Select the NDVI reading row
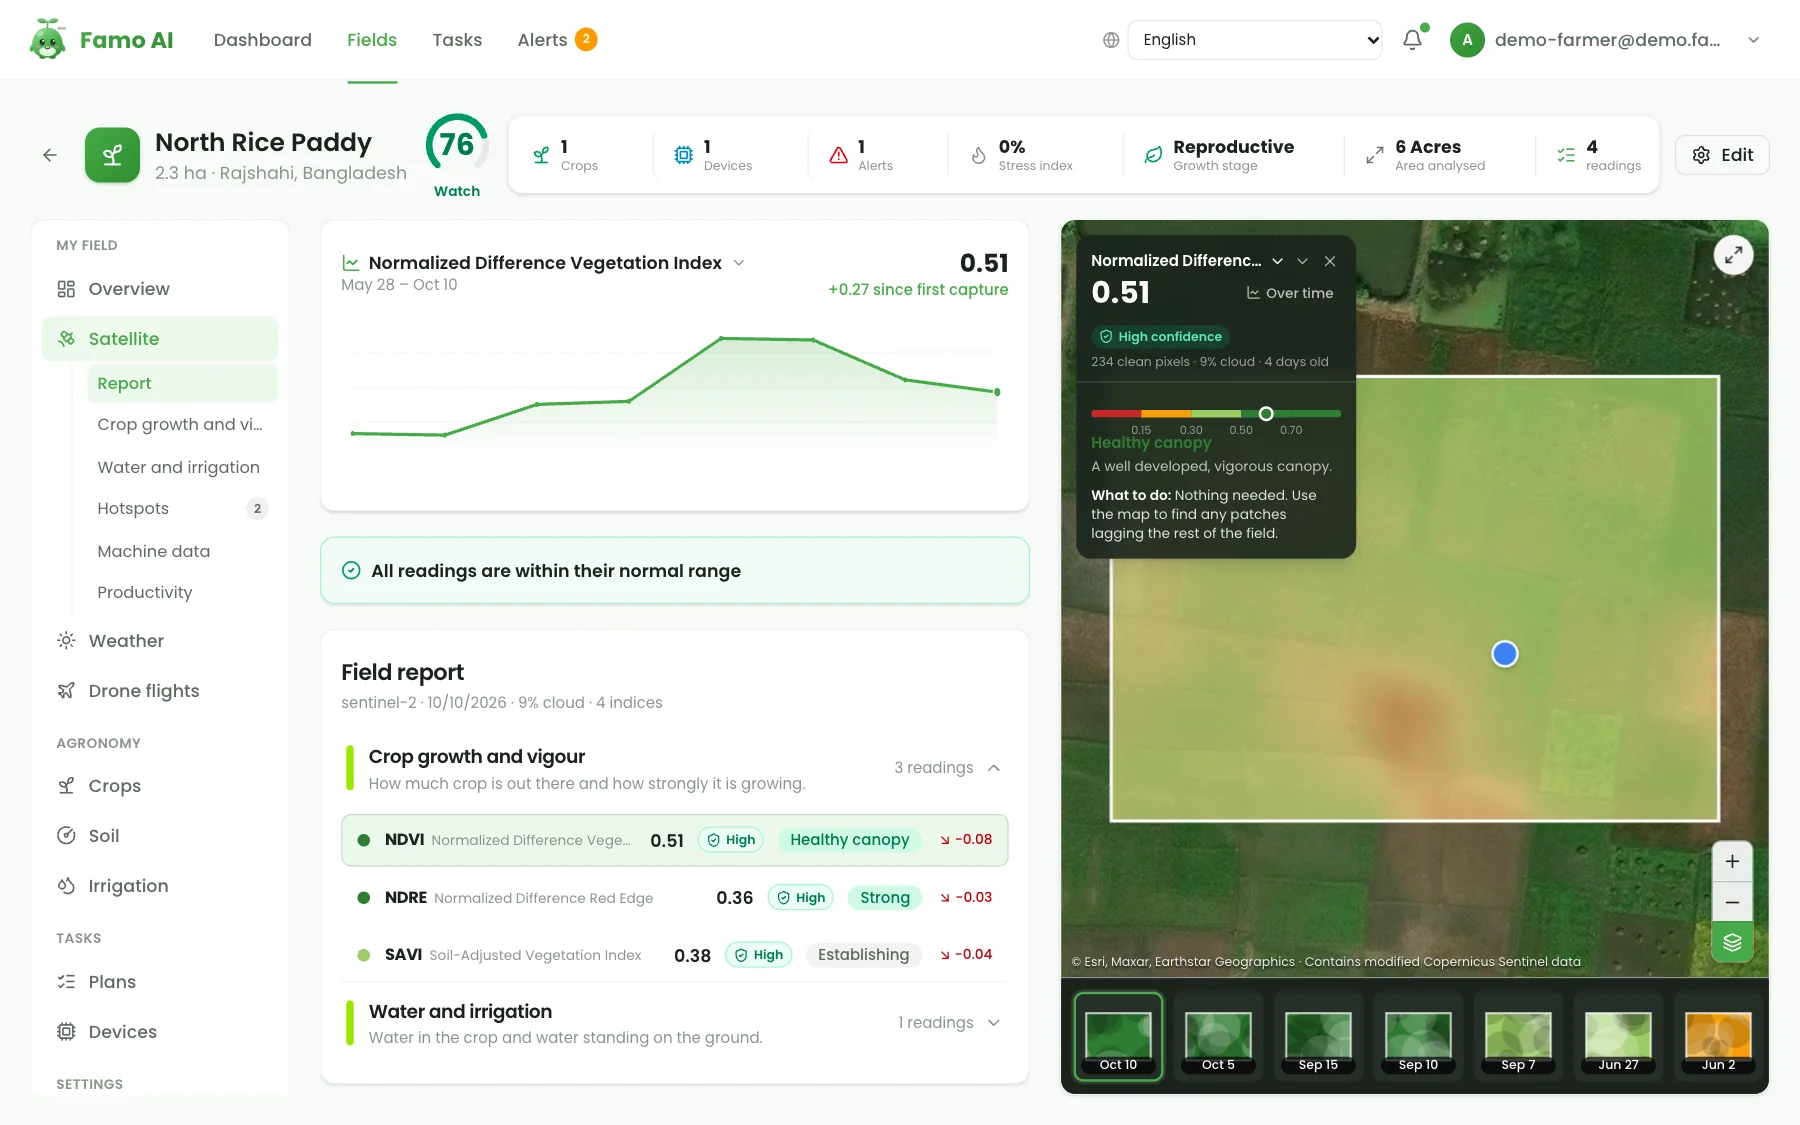 tap(675, 840)
